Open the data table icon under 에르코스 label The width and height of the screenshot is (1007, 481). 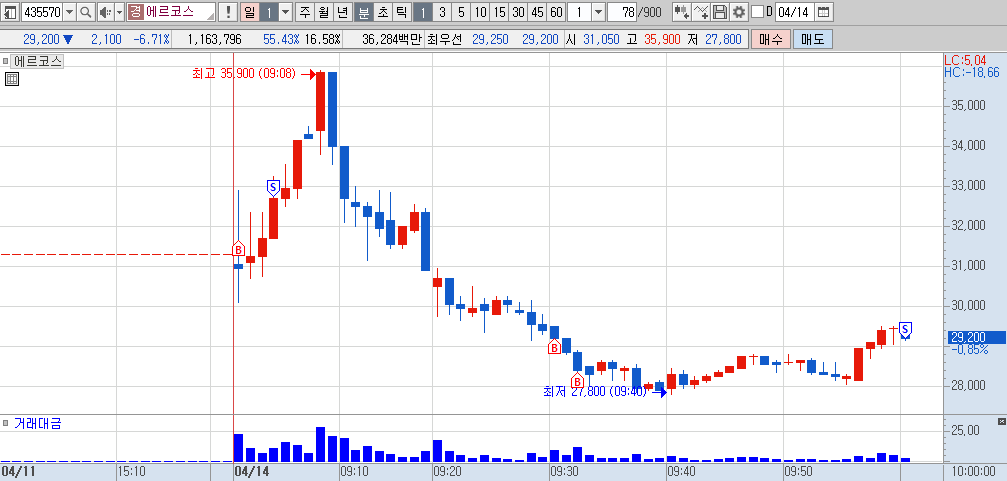coord(12,79)
